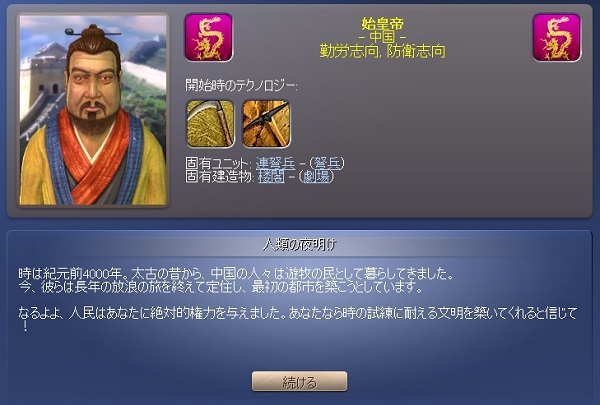Image resolution: width=600 pixels, height=405 pixels.
Task: Click the 固有建造物 label
Action: point(218,177)
